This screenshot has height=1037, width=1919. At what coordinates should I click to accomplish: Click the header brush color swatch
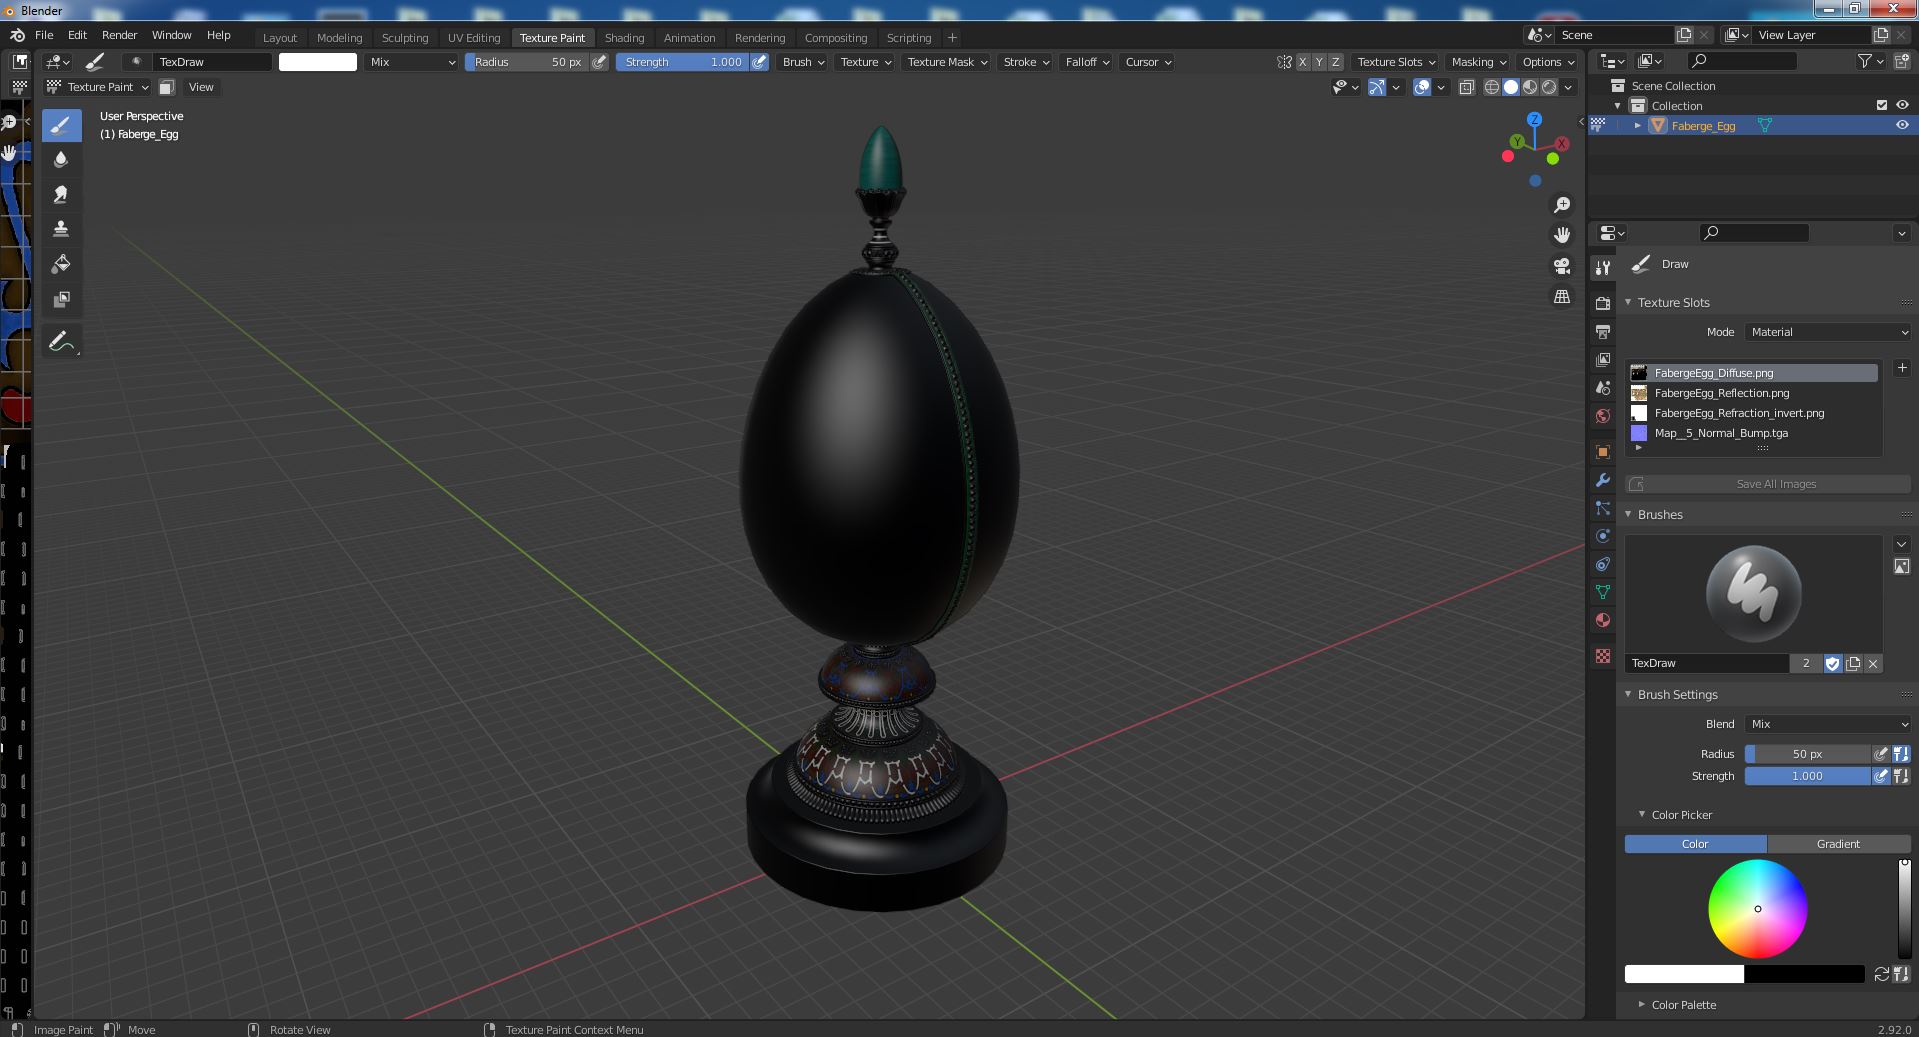click(317, 62)
